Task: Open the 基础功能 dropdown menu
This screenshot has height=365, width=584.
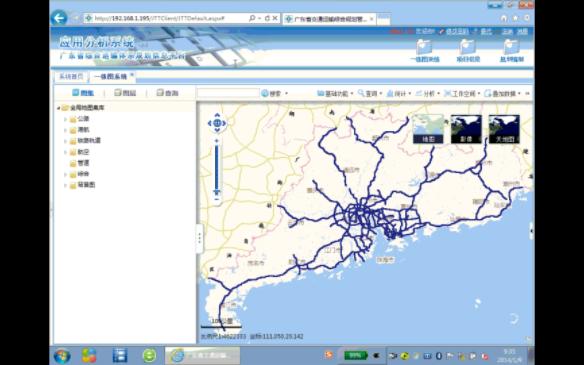Action: click(335, 93)
